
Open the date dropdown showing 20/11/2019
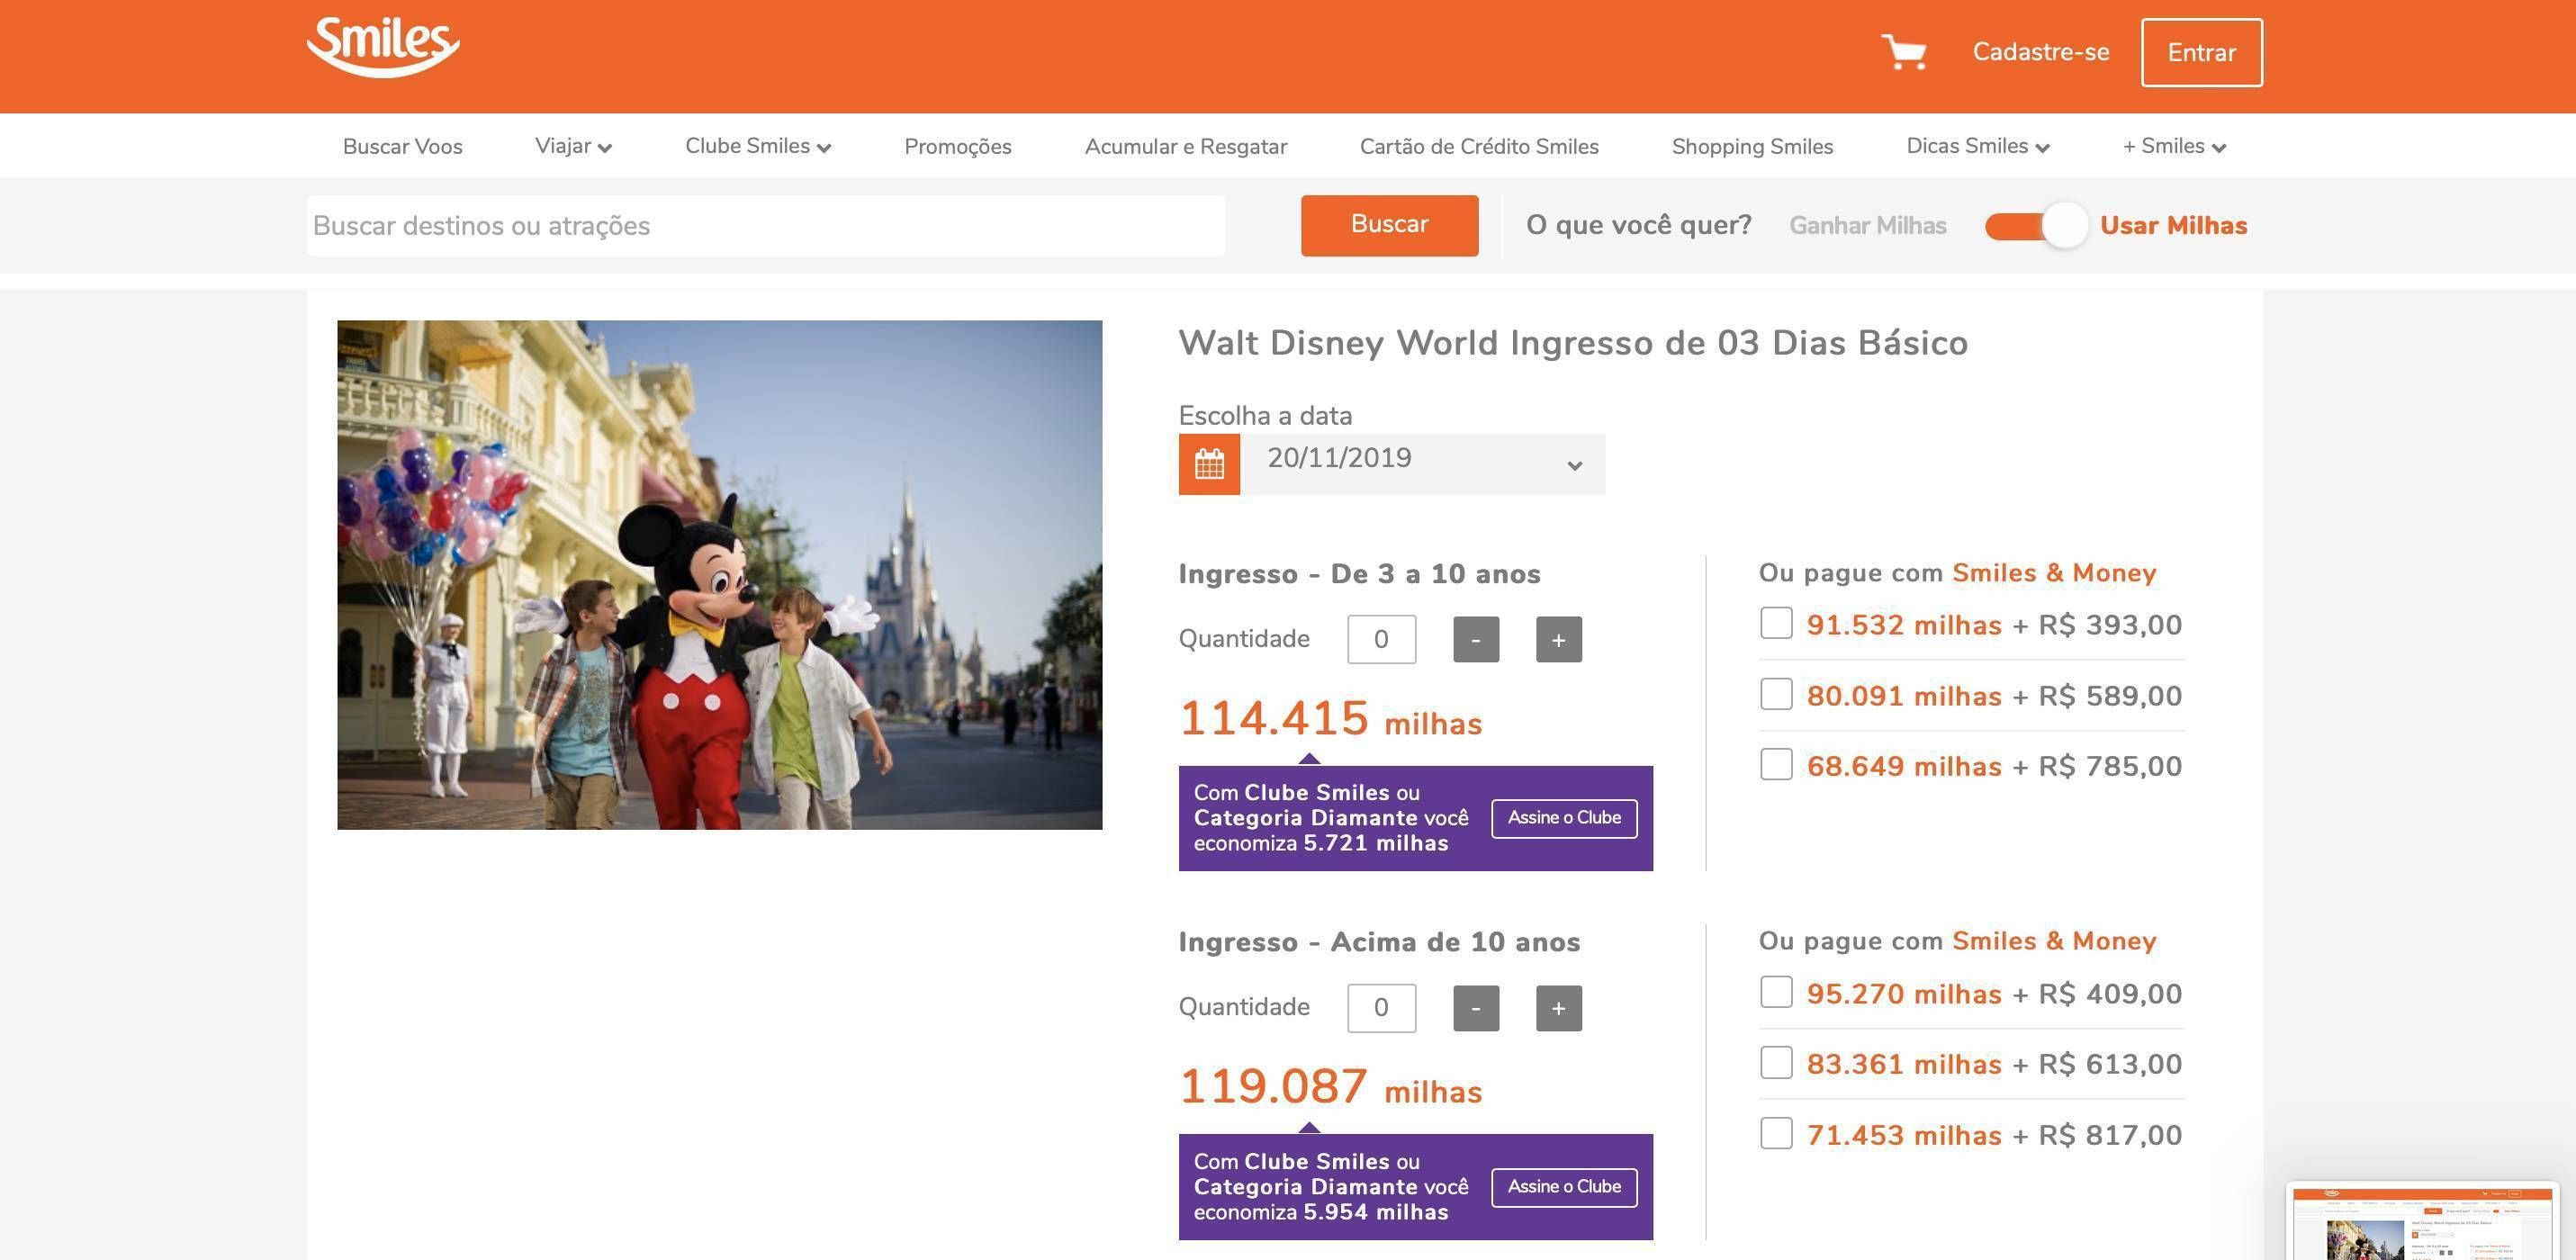click(x=1423, y=464)
